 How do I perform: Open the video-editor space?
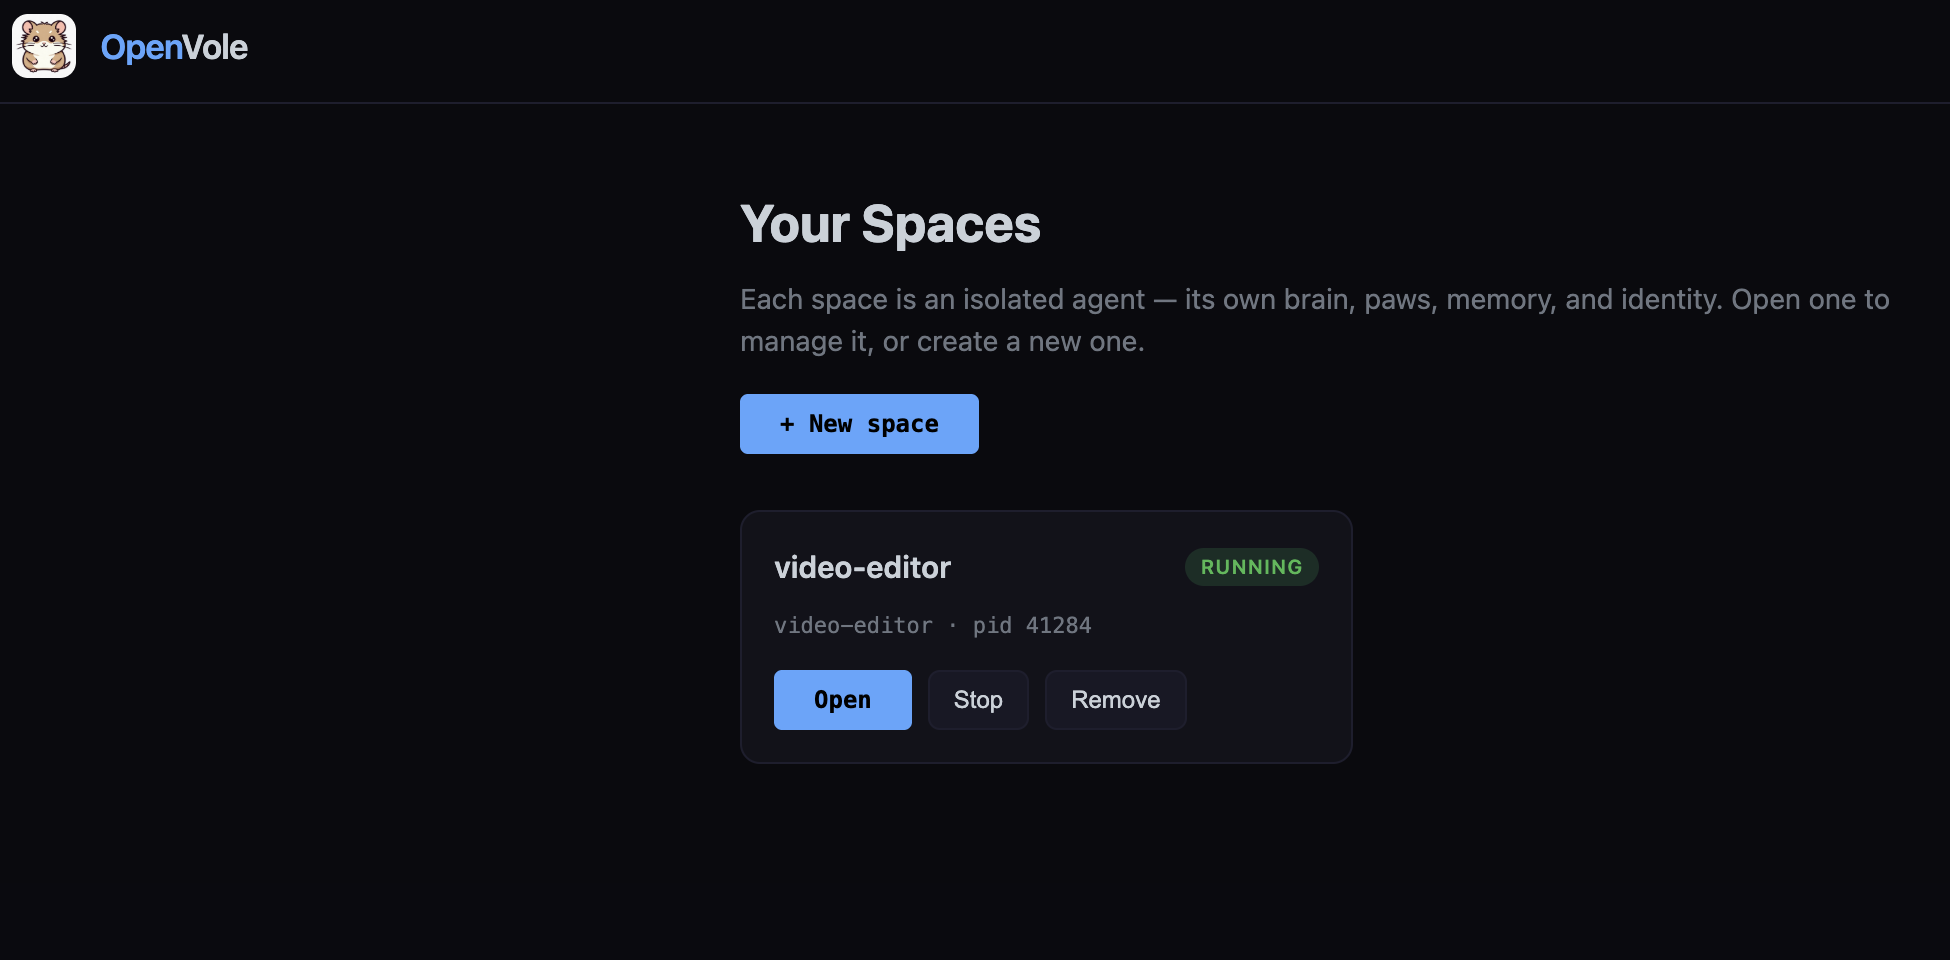click(843, 700)
